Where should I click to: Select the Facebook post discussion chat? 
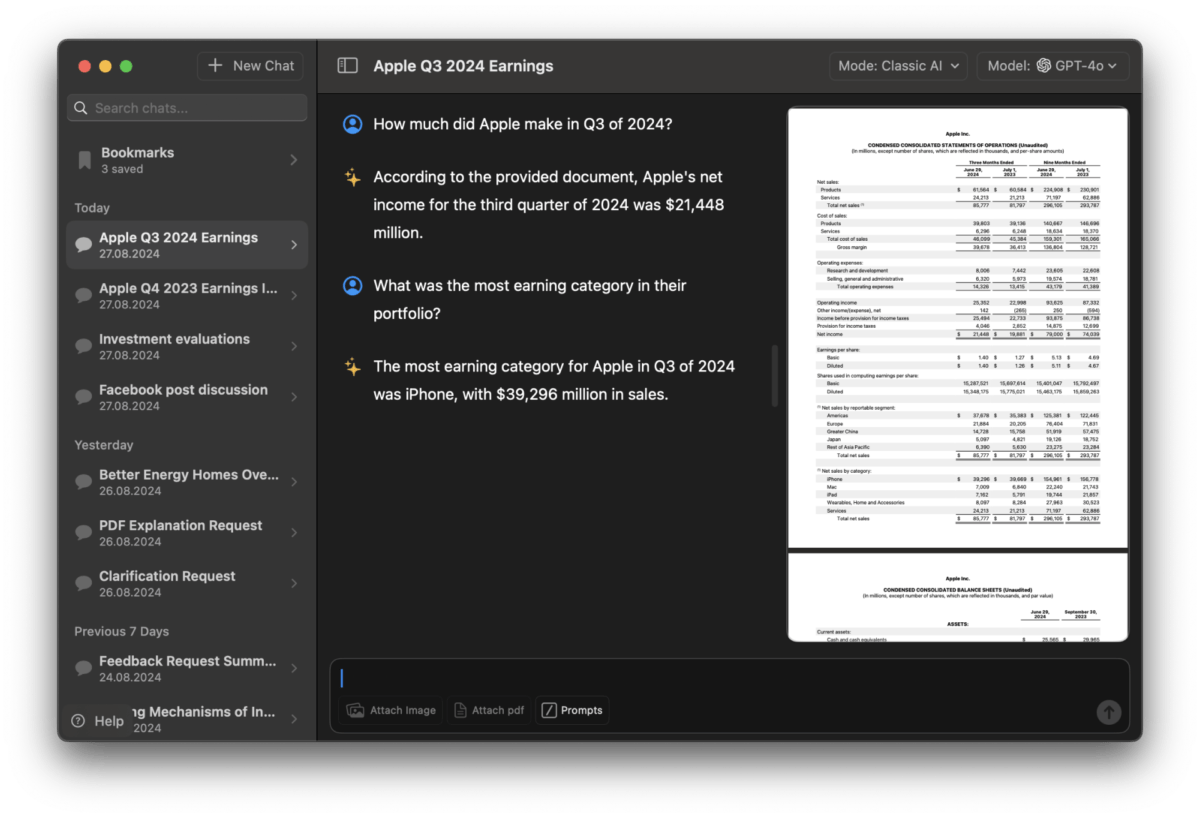pyautogui.click(x=183, y=397)
